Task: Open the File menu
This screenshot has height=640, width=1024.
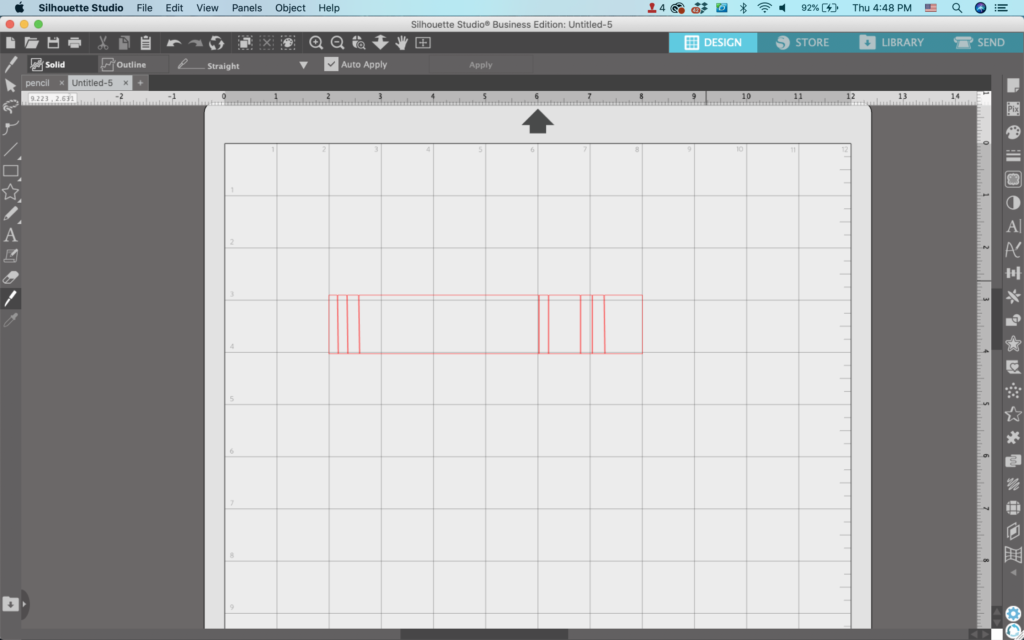Action: click(x=144, y=8)
